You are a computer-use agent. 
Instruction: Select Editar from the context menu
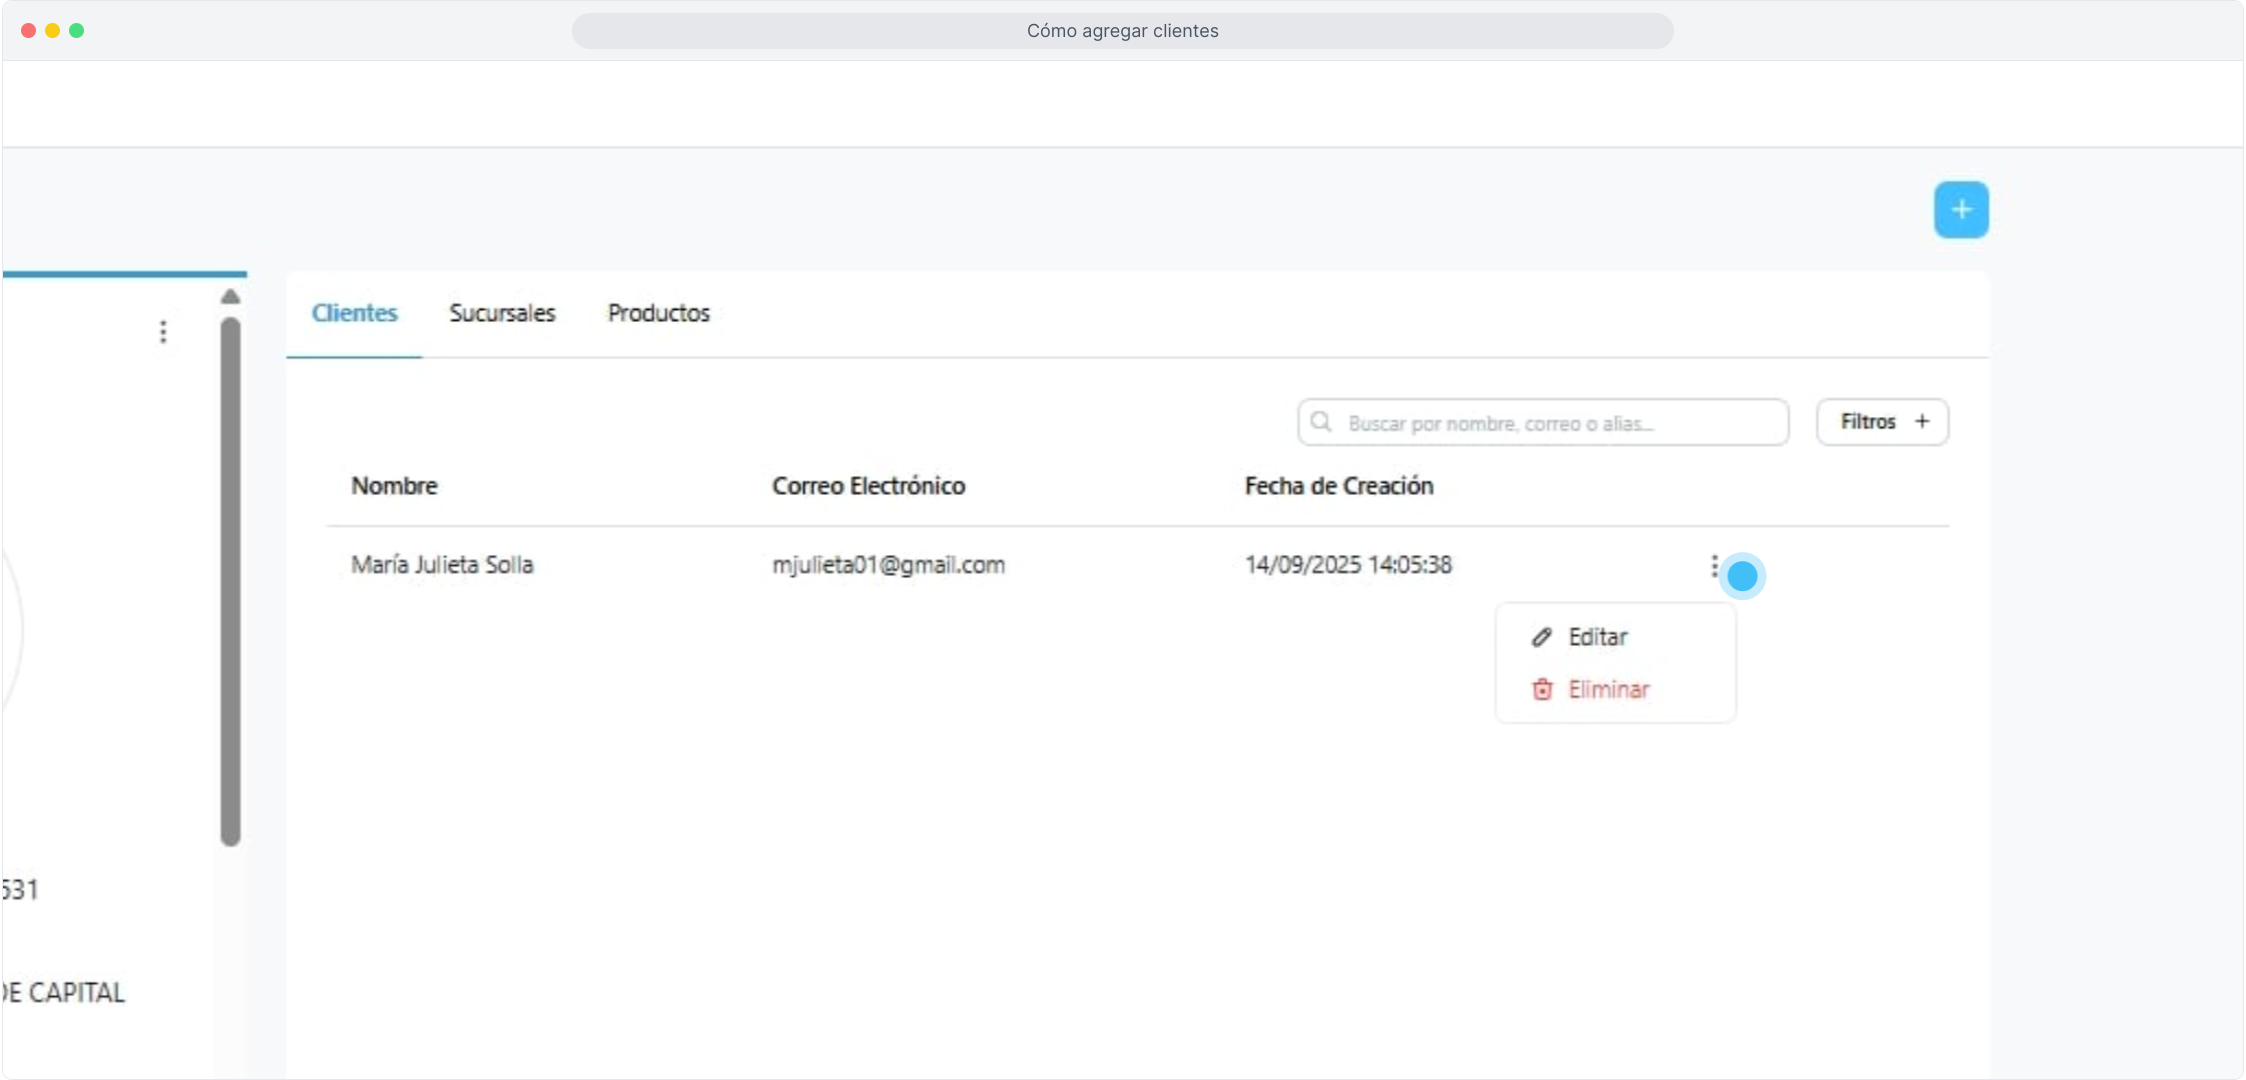pyautogui.click(x=1597, y=637)
